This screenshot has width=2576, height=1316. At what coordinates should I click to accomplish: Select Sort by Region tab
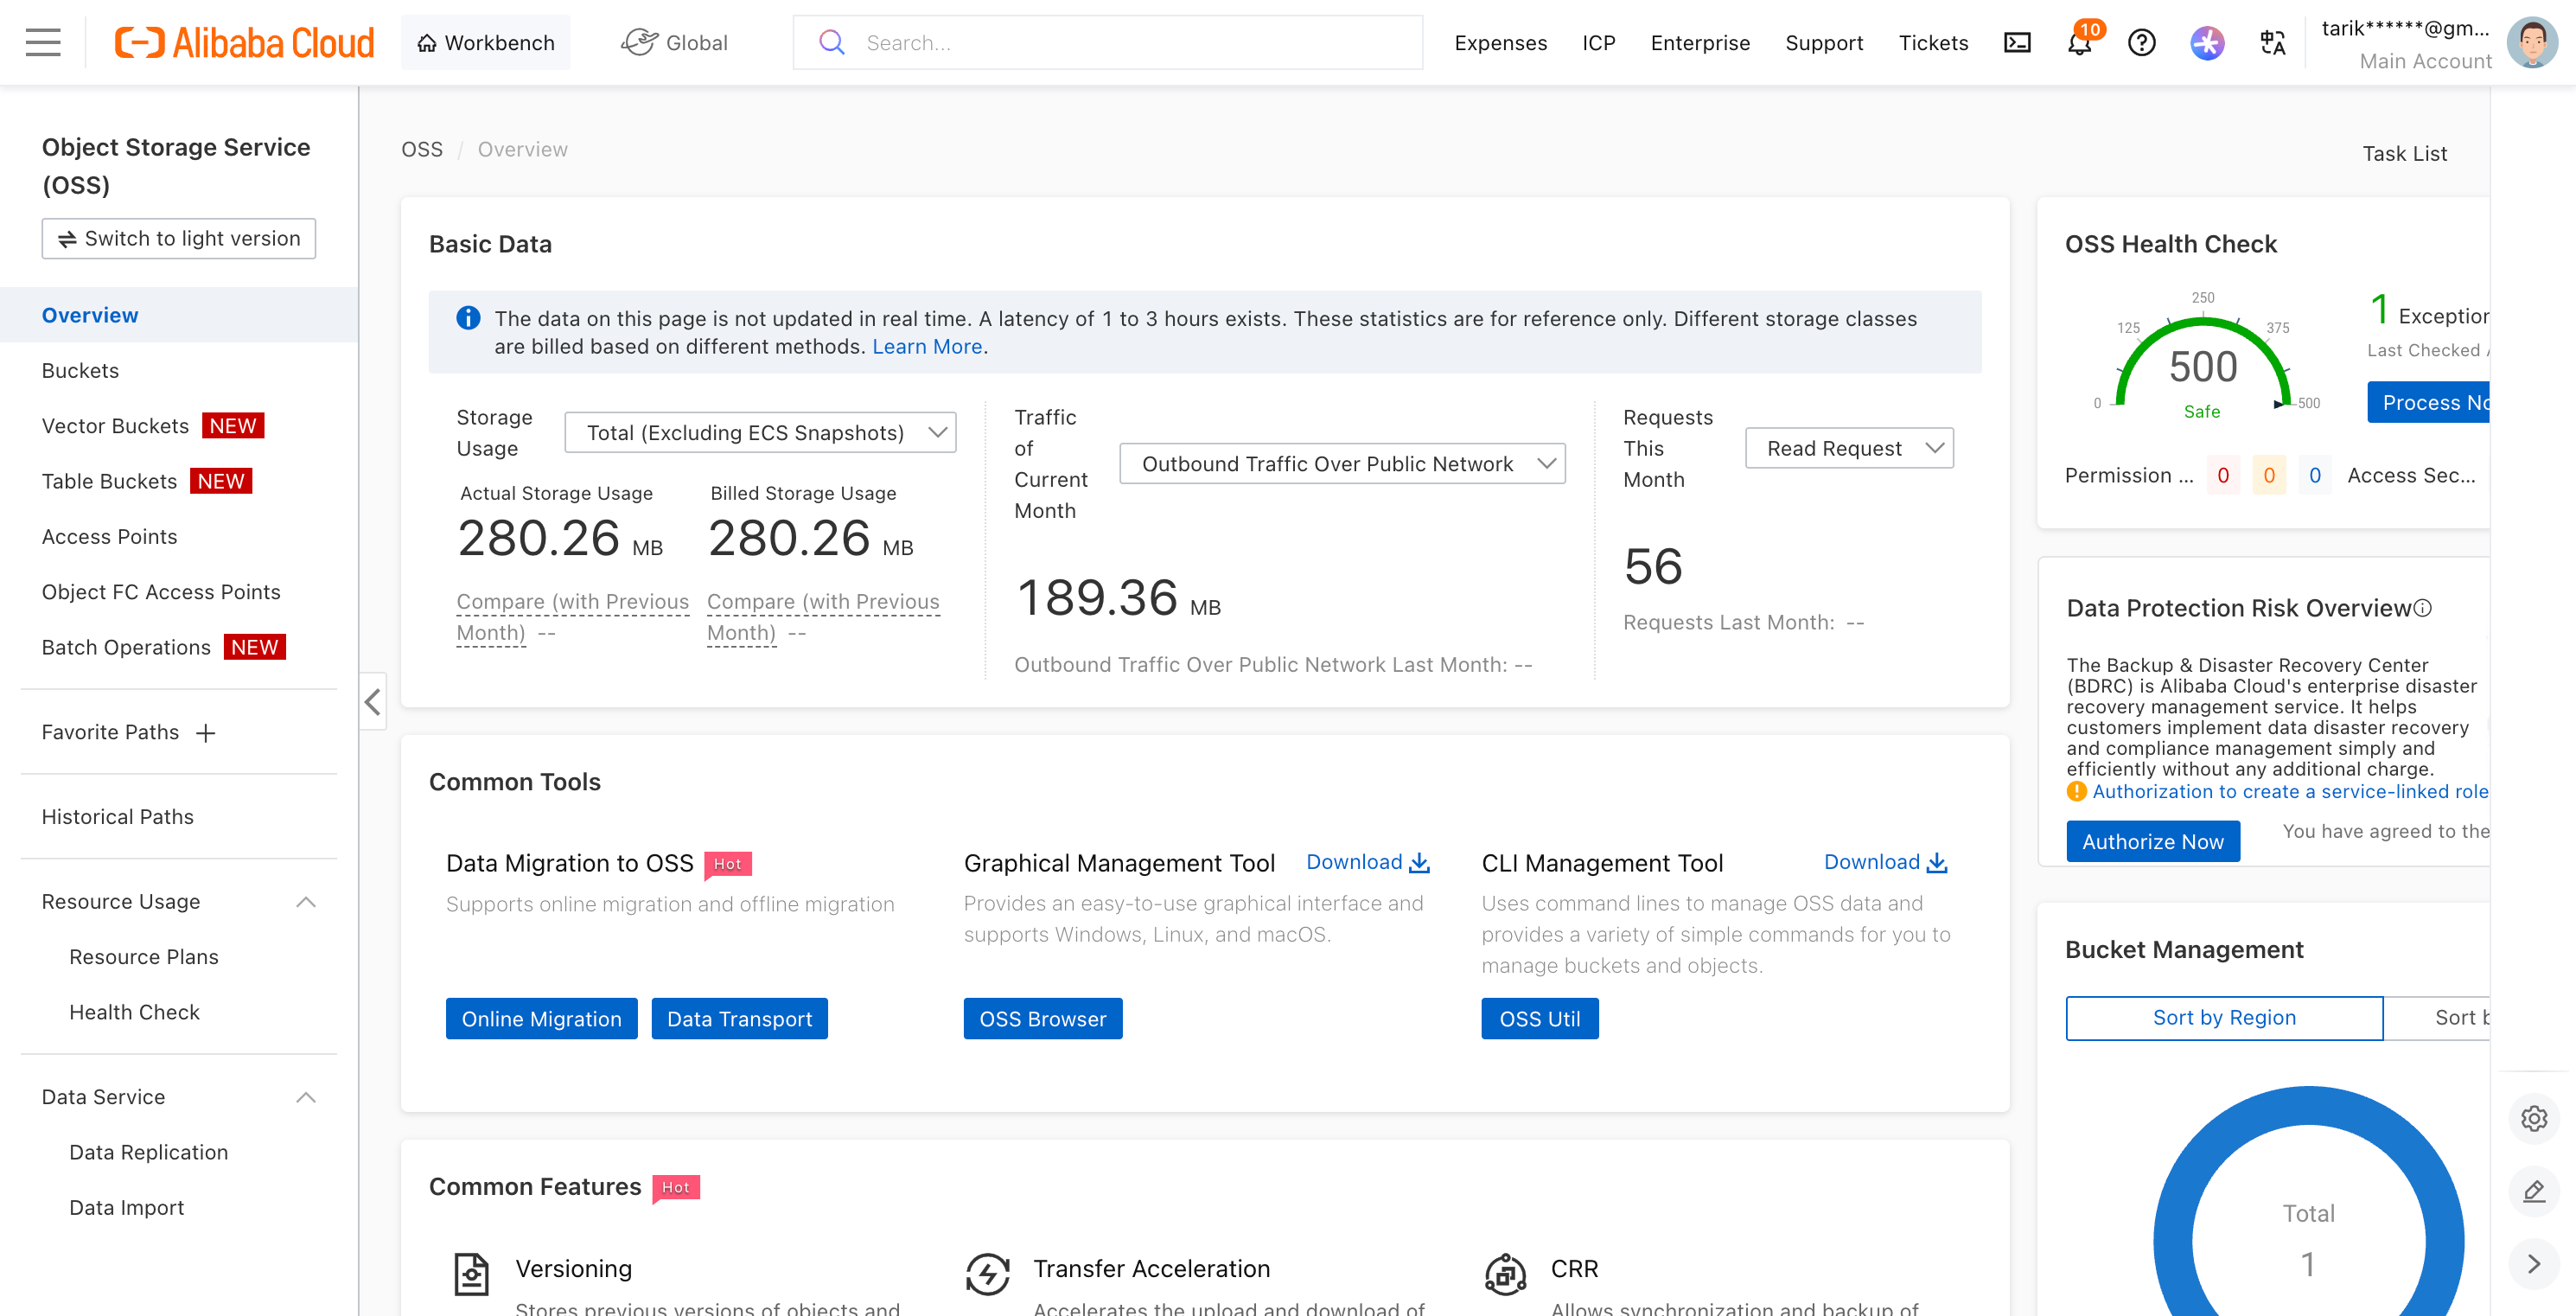(2224, 1018)
